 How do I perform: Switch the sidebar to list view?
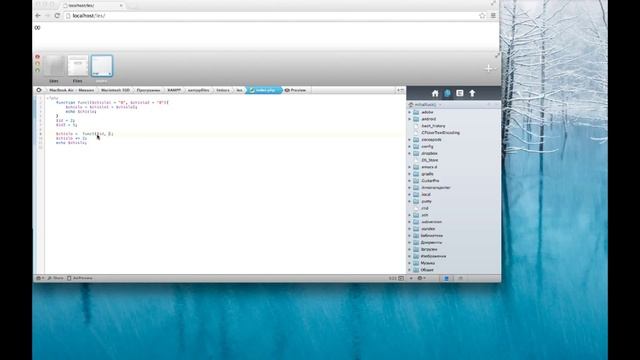(x=446, y=278)
